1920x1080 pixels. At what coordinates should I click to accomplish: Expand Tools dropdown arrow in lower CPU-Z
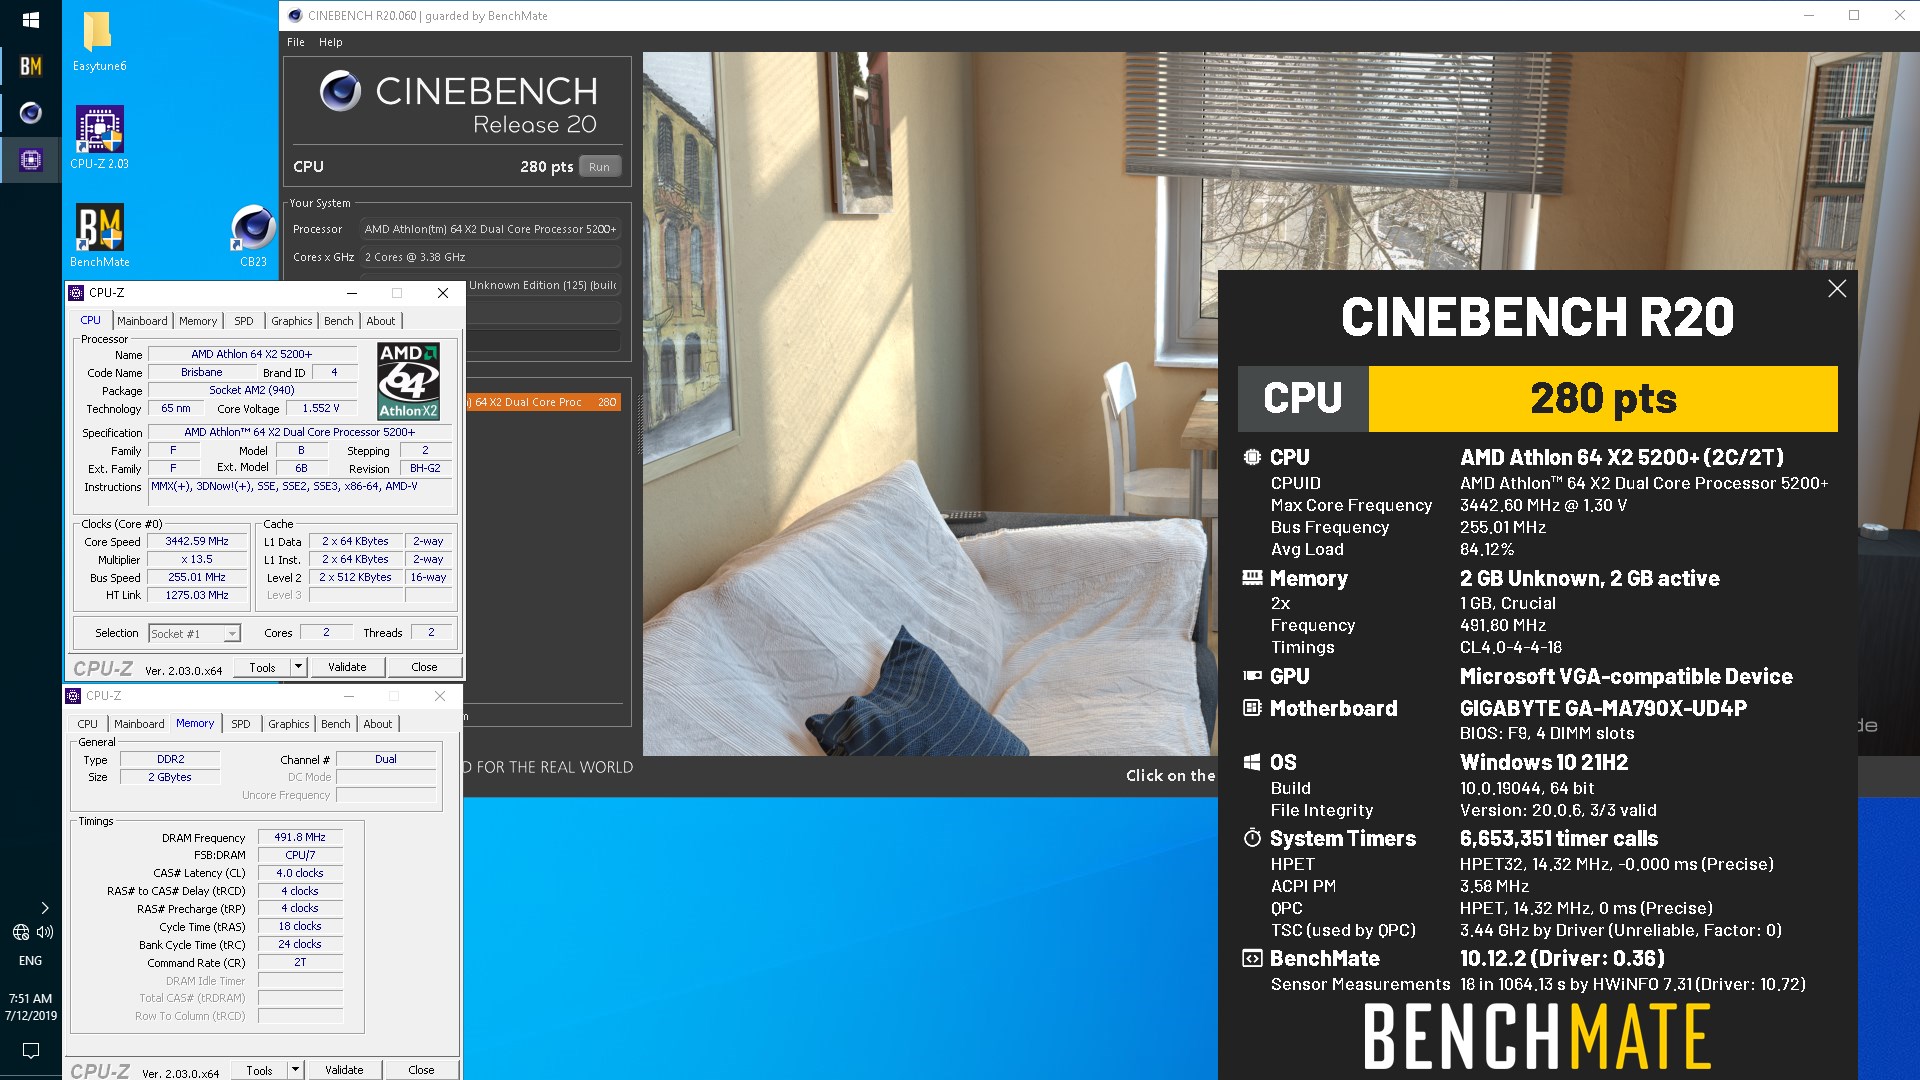[294, 1070]
